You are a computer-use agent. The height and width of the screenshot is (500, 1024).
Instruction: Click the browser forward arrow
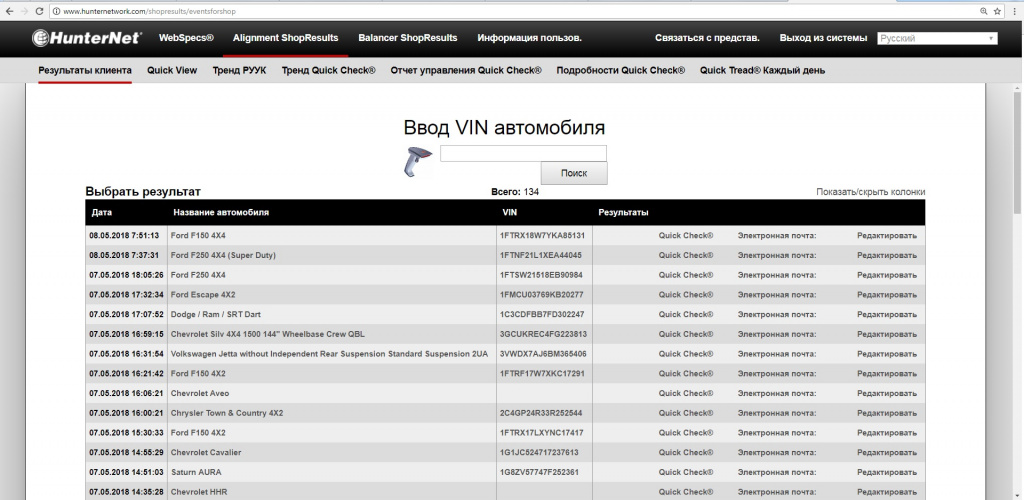25,11
